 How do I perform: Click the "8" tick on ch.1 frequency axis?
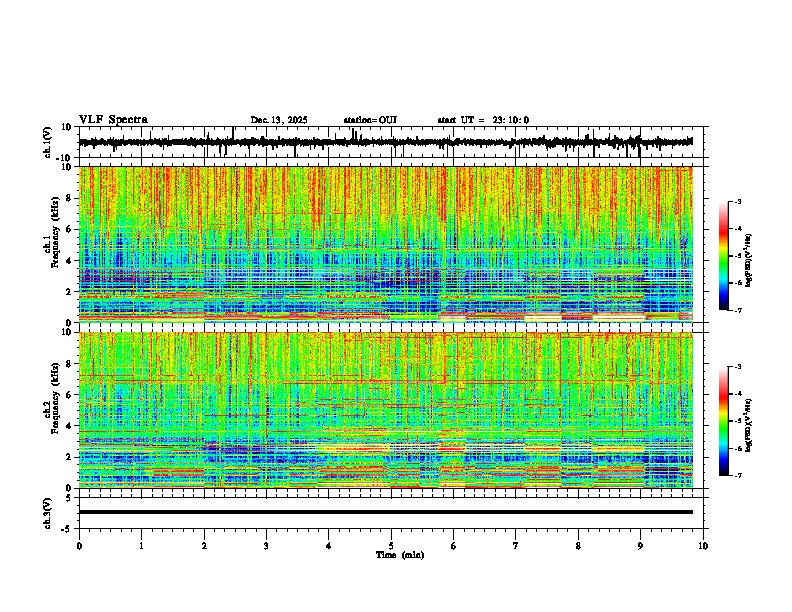coord(69,198)
